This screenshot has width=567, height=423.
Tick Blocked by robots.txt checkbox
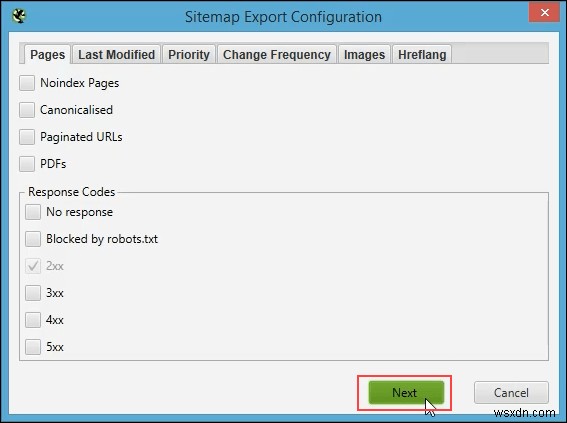[x=33, y=239]
